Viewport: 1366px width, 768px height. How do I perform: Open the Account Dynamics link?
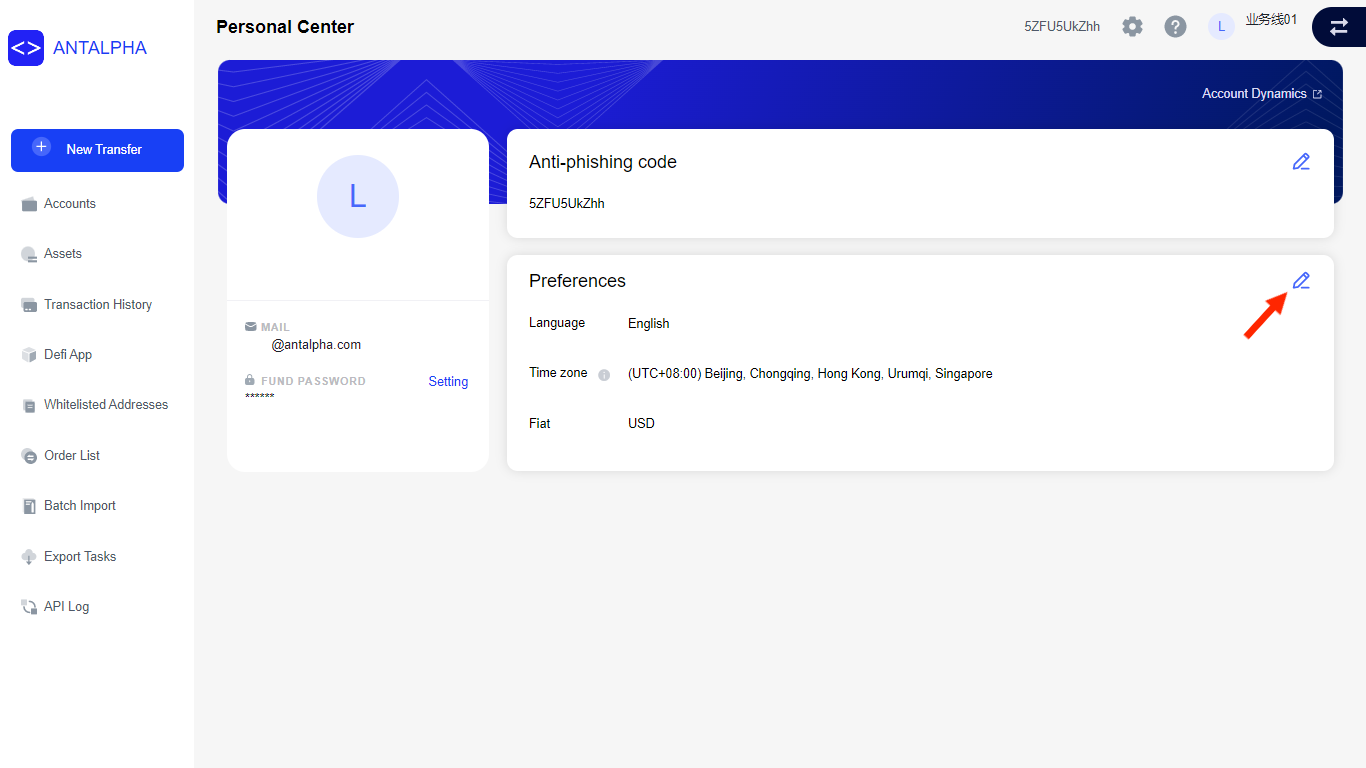[x=1255, y=93]
